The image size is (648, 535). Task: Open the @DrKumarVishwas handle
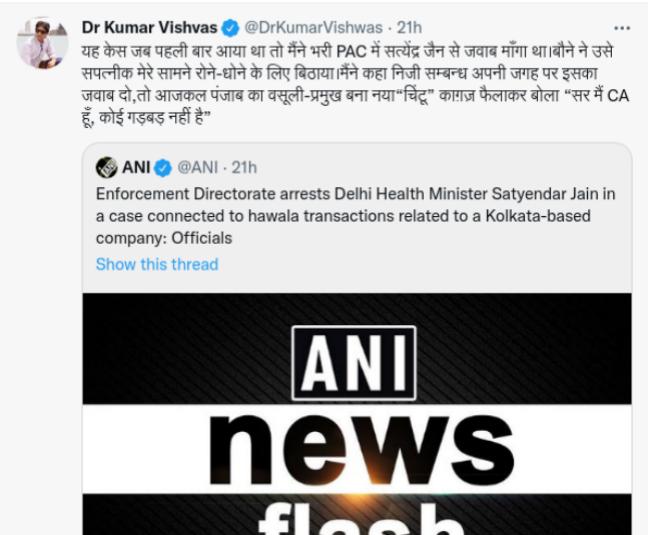(x=313, y=28)
